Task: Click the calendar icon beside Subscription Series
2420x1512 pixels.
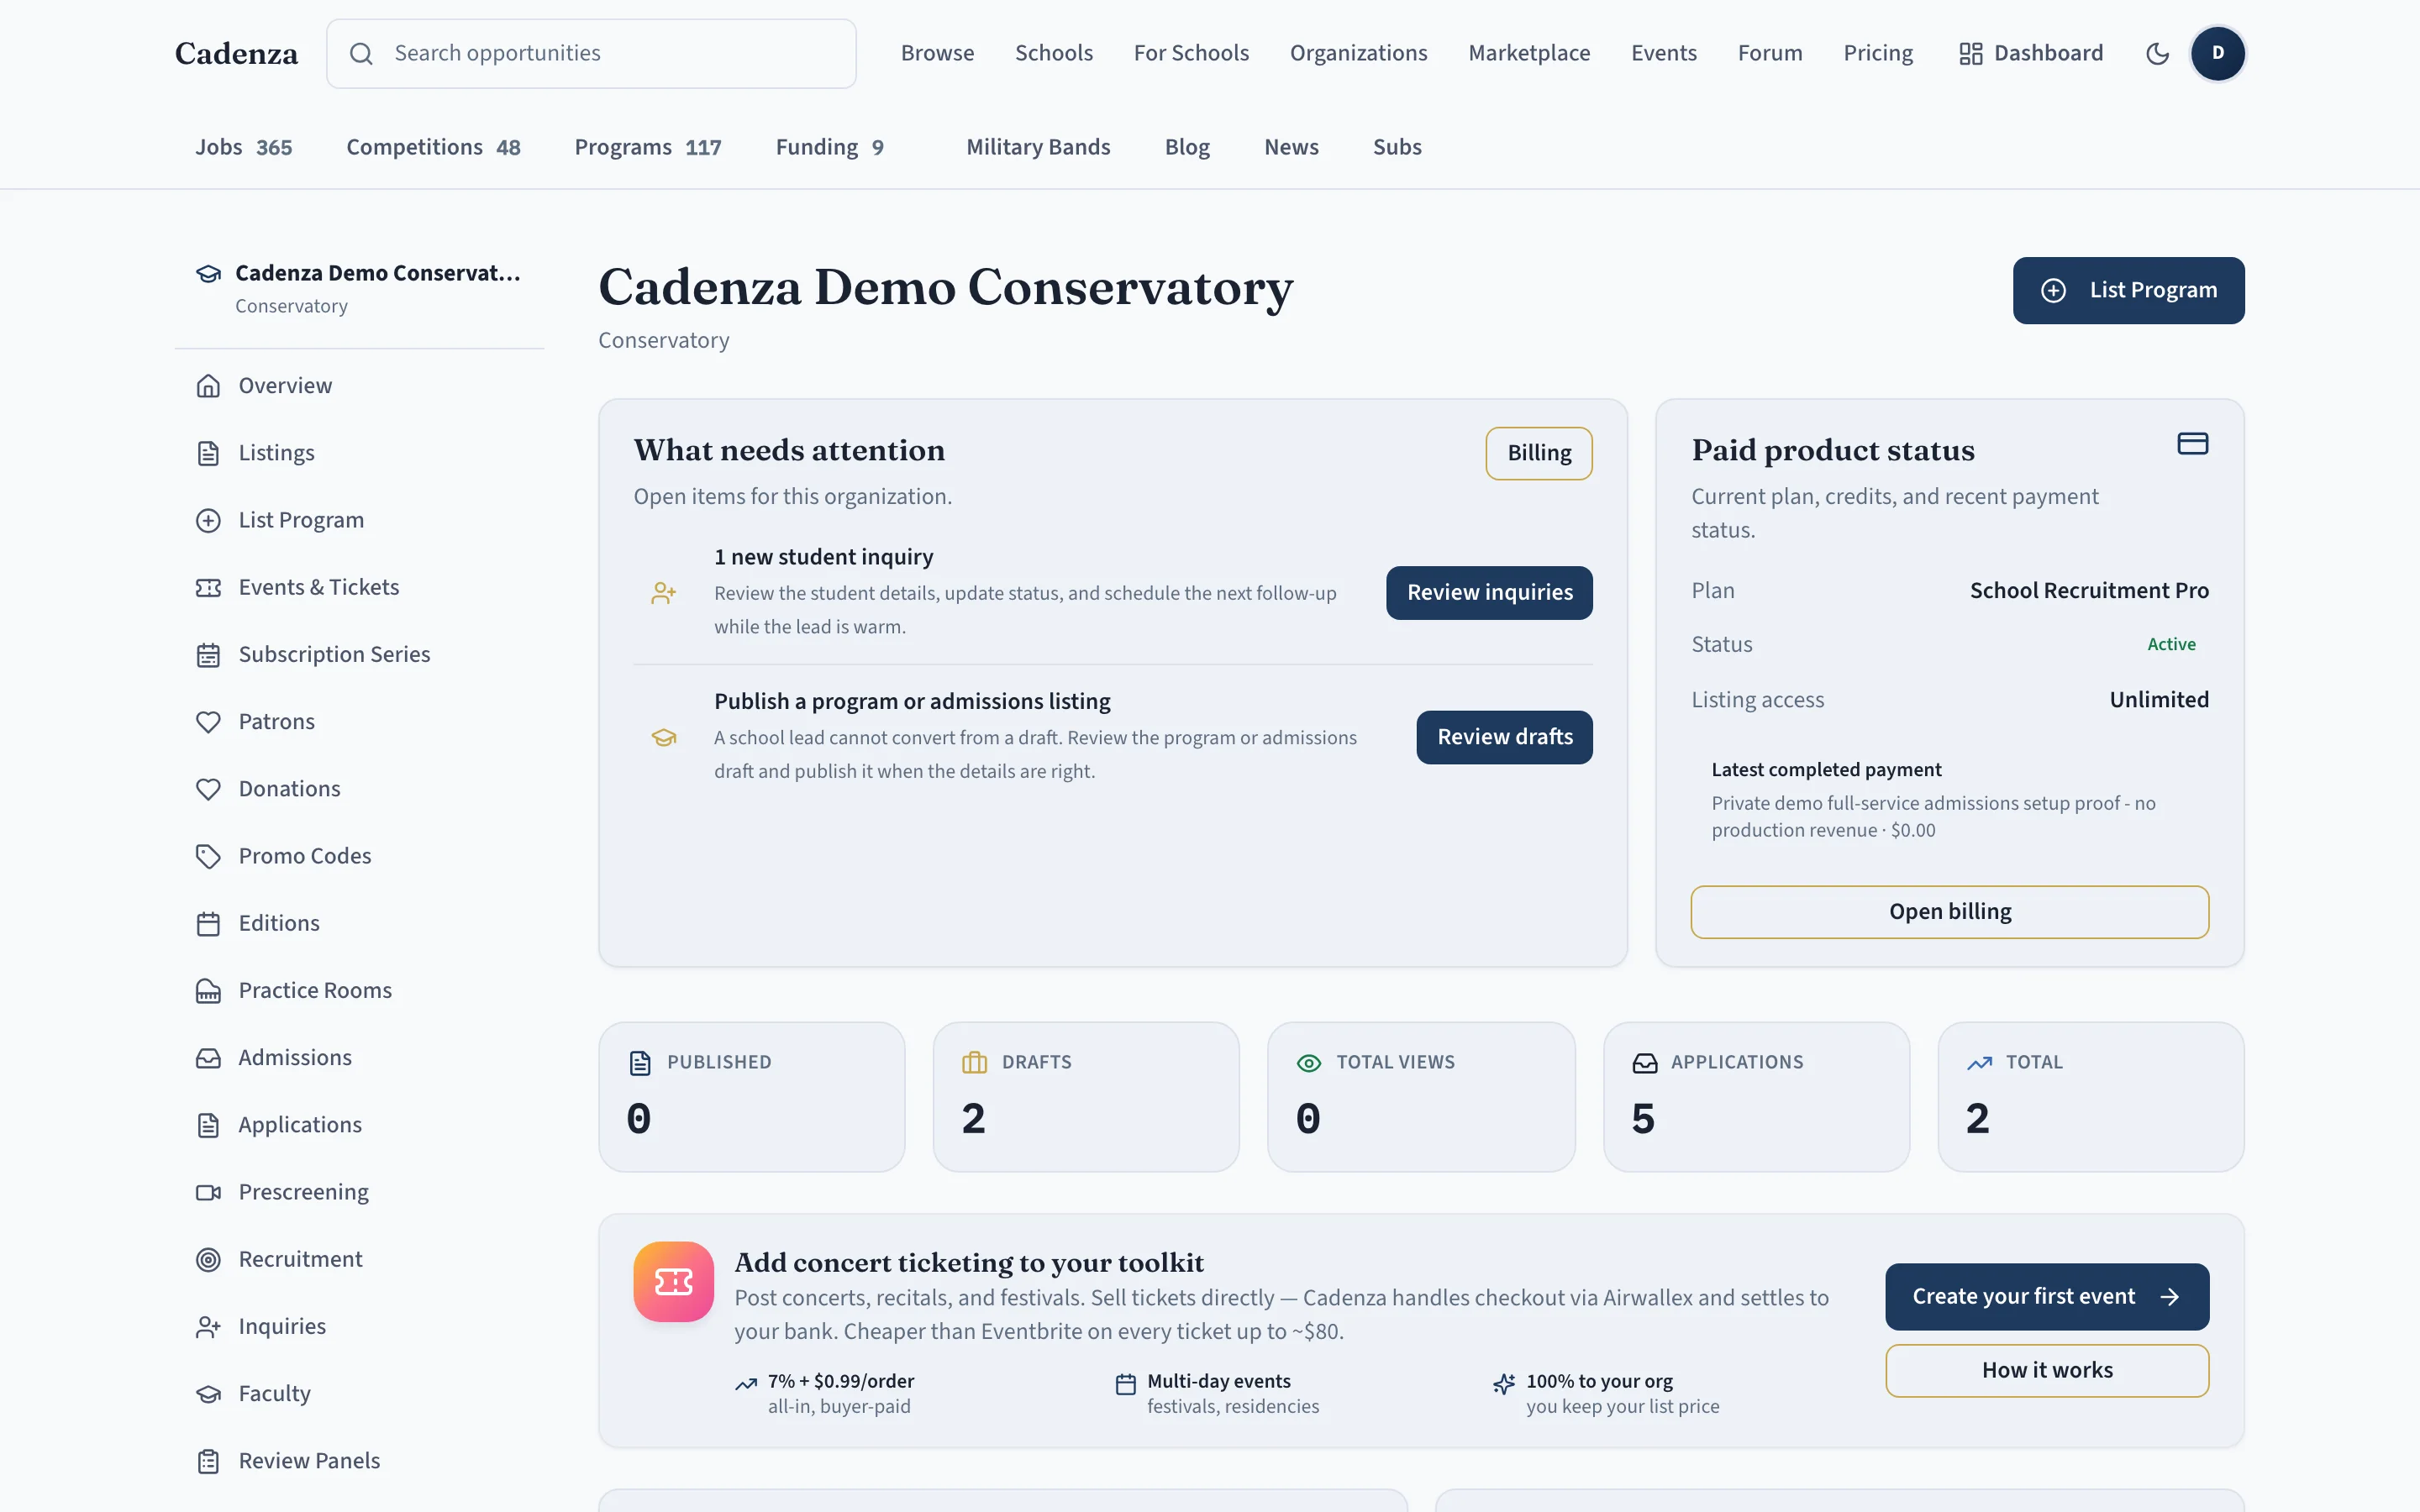Action: (208, 655)
